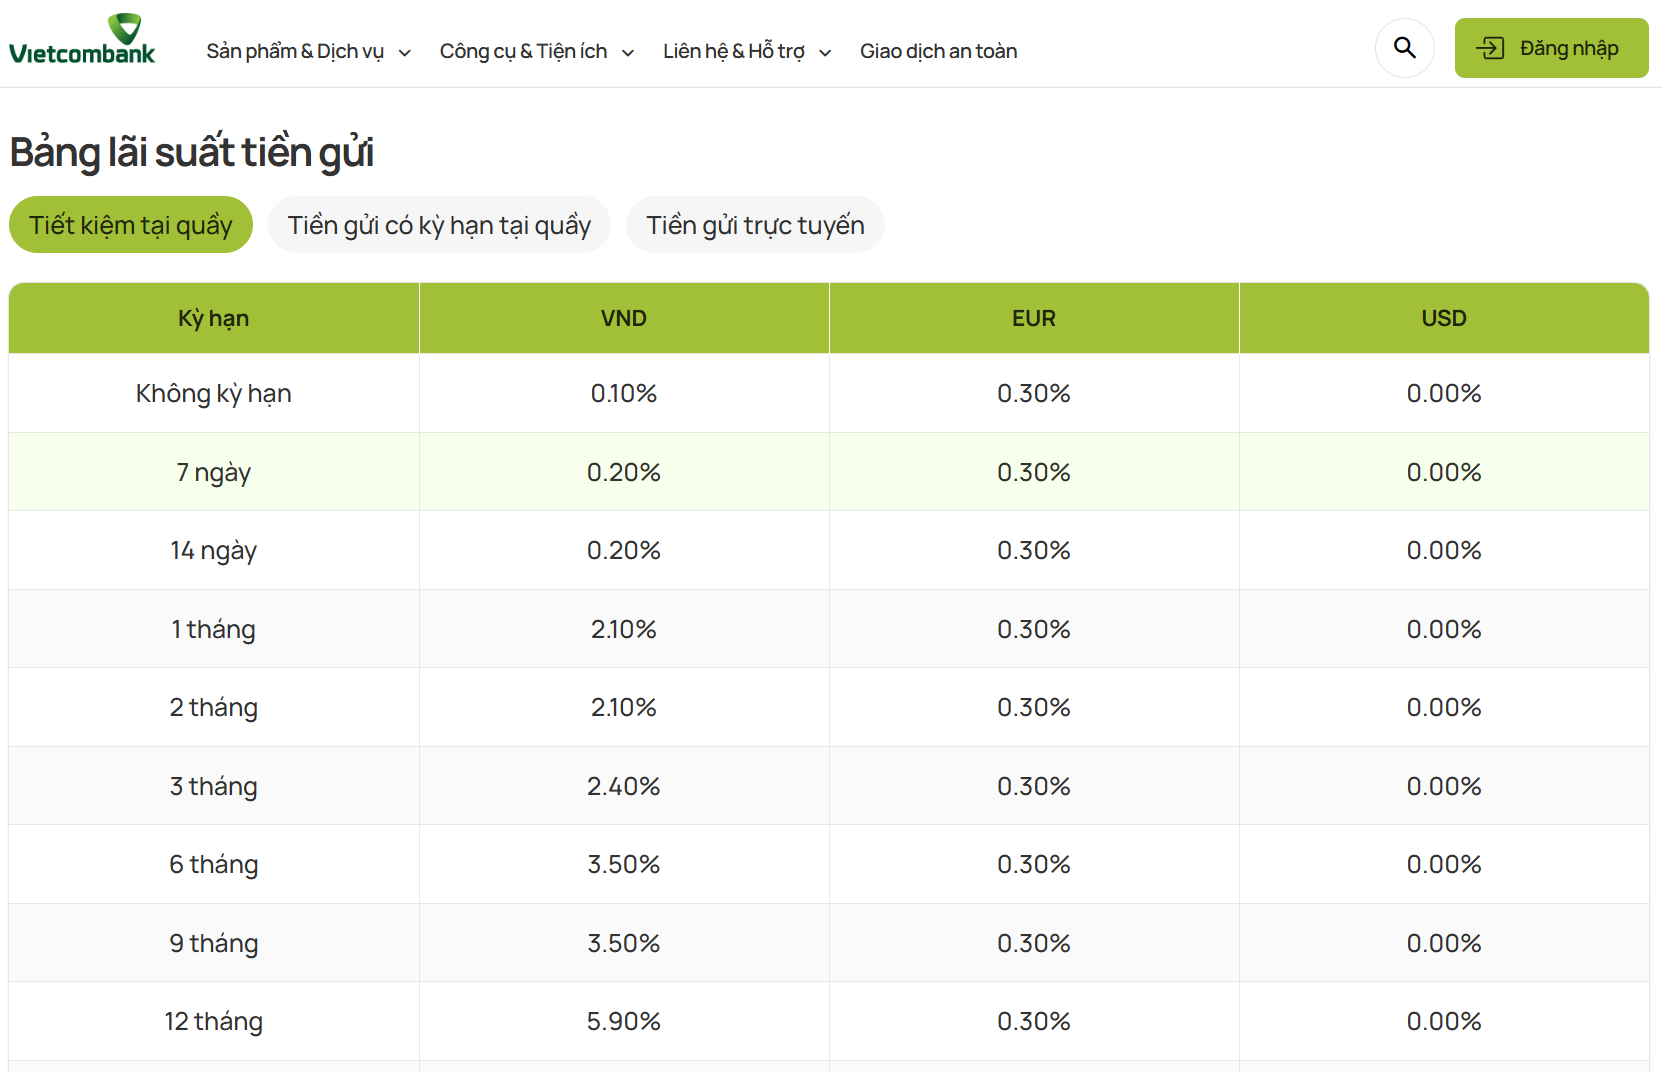Switch to Tiền gửi có kỳ hạn tại quầy tab
Image resolution: width=1662 pixels, height=1072 pixels.
coord(439,225)
